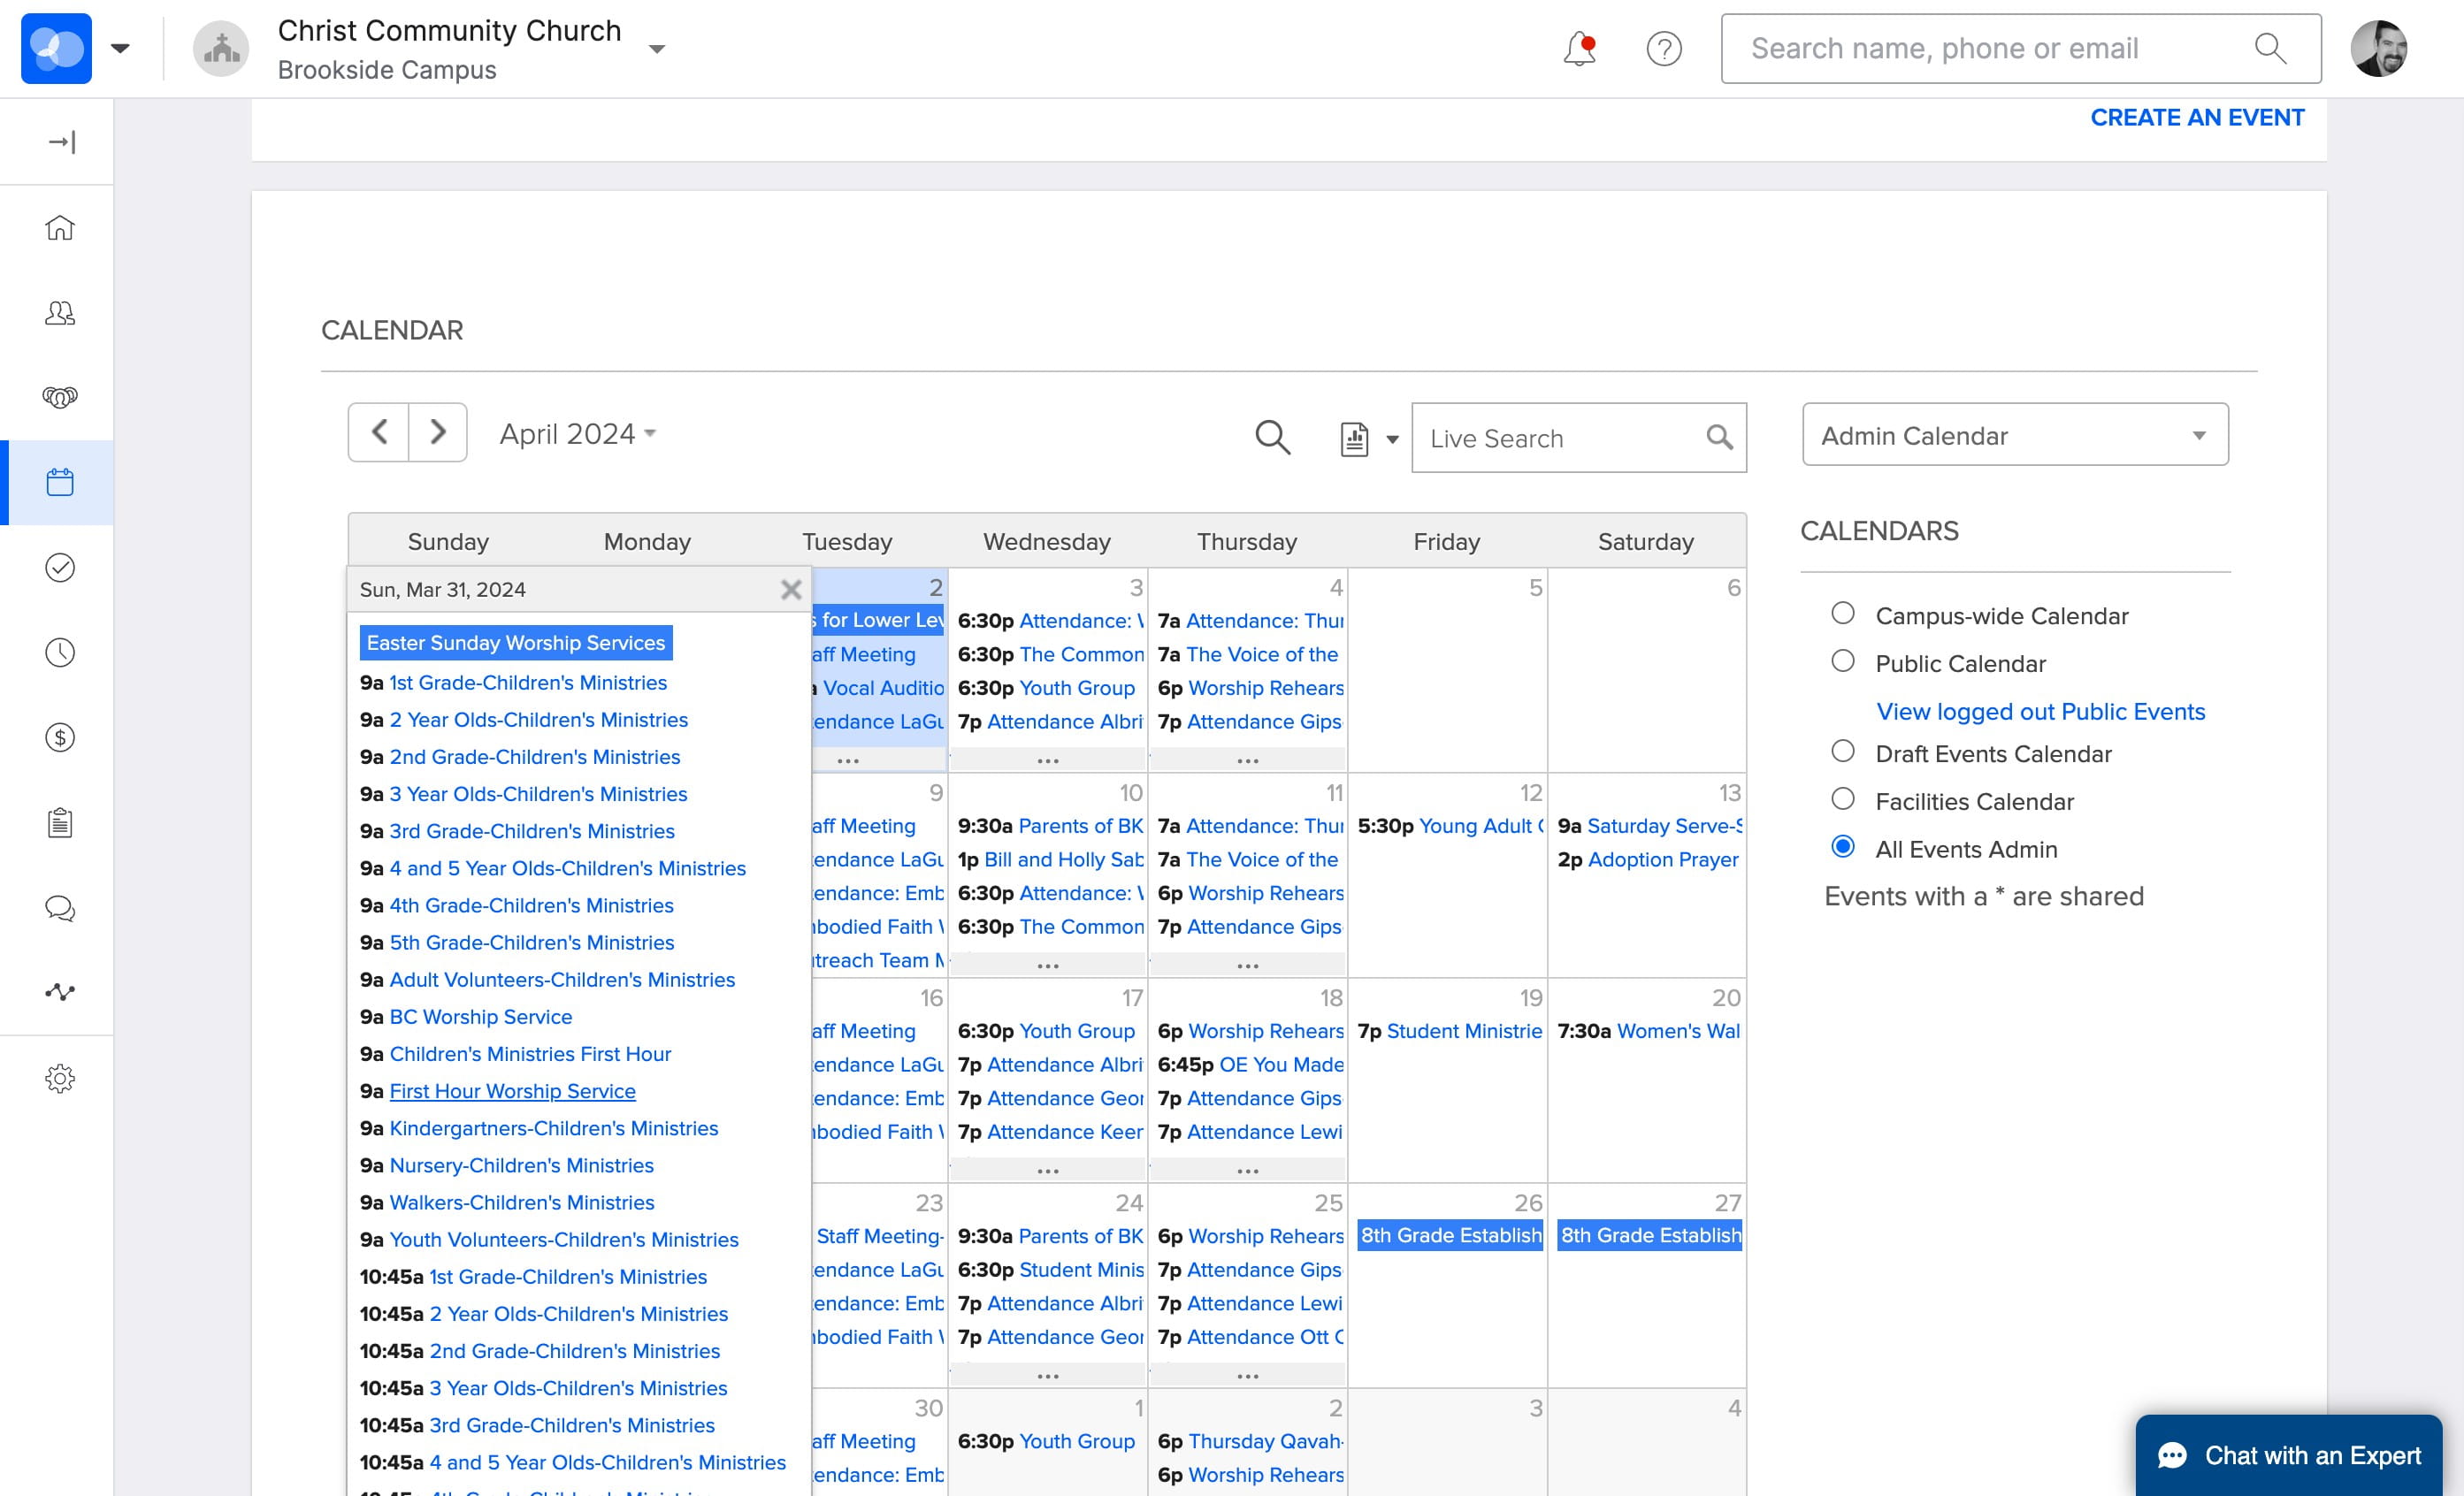Expand the export options arrow

click(1392, 439)
